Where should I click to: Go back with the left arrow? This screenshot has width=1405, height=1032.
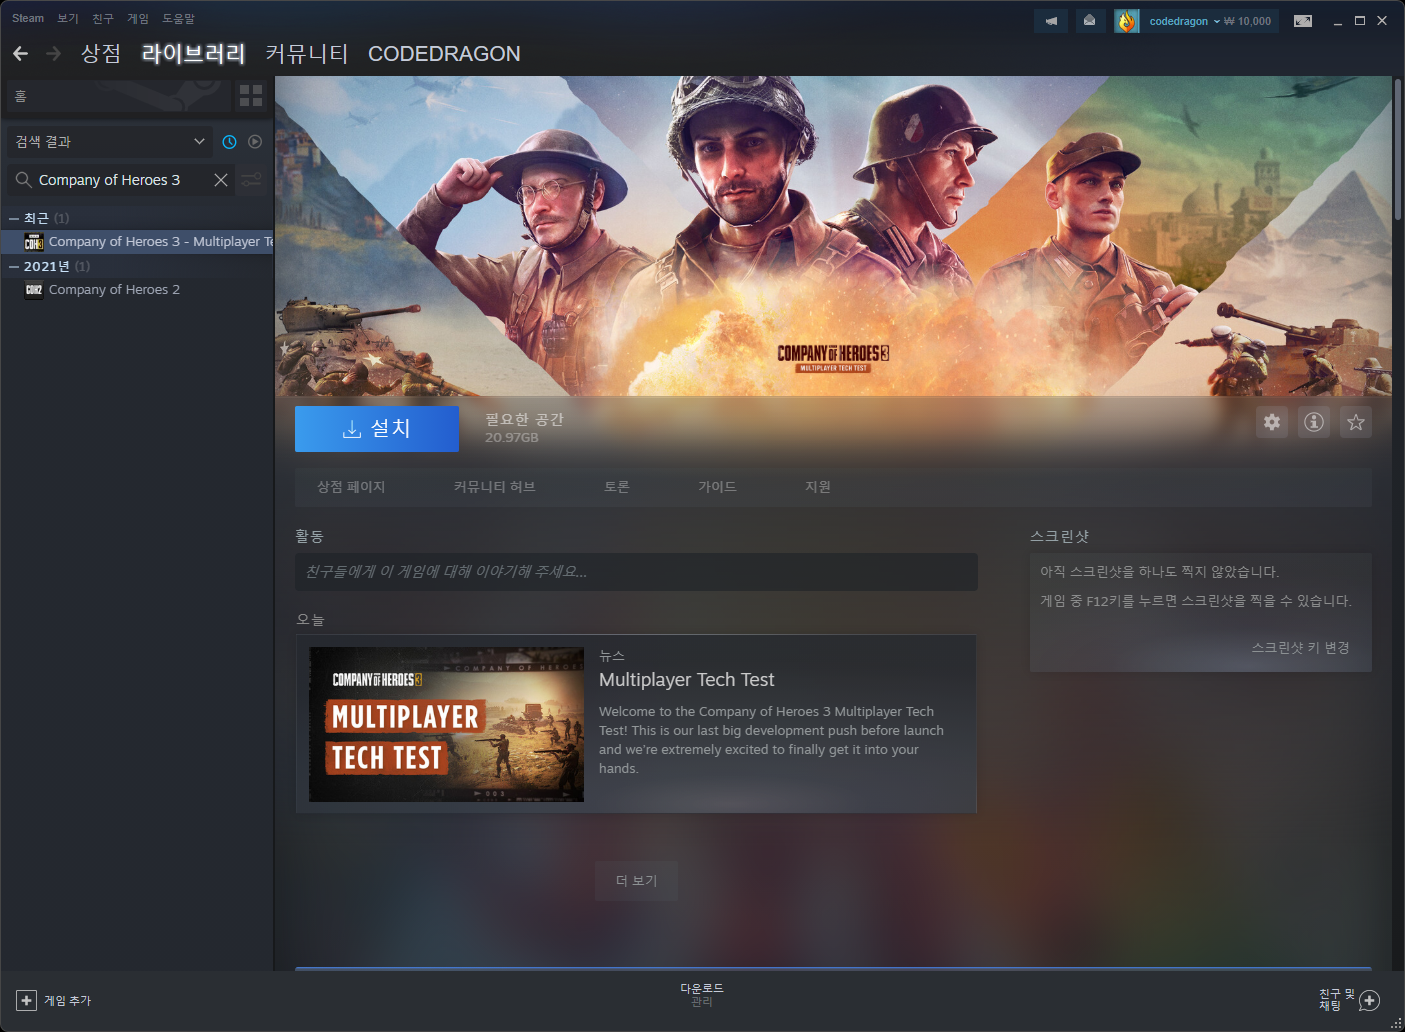20,53
